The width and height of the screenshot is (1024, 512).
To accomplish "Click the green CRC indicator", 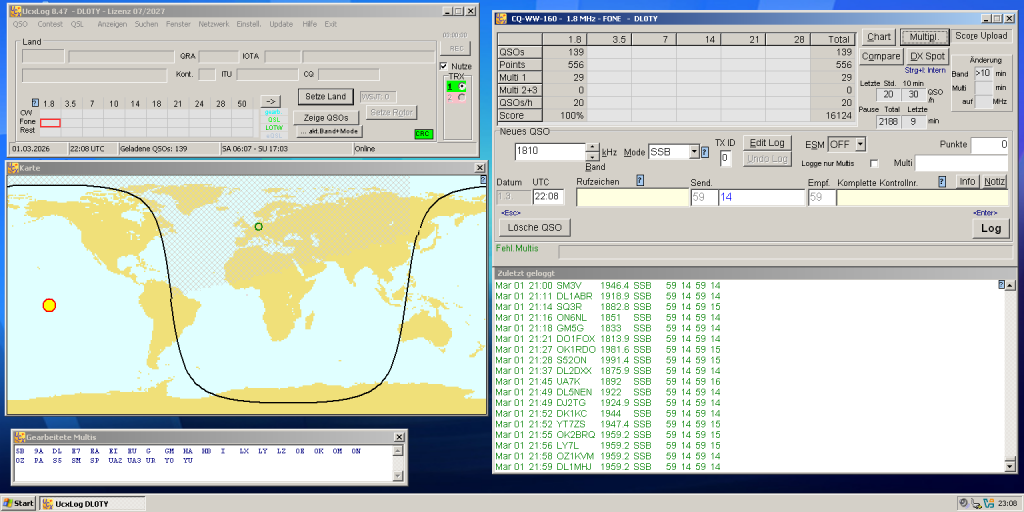I will (x=423, y=133).
